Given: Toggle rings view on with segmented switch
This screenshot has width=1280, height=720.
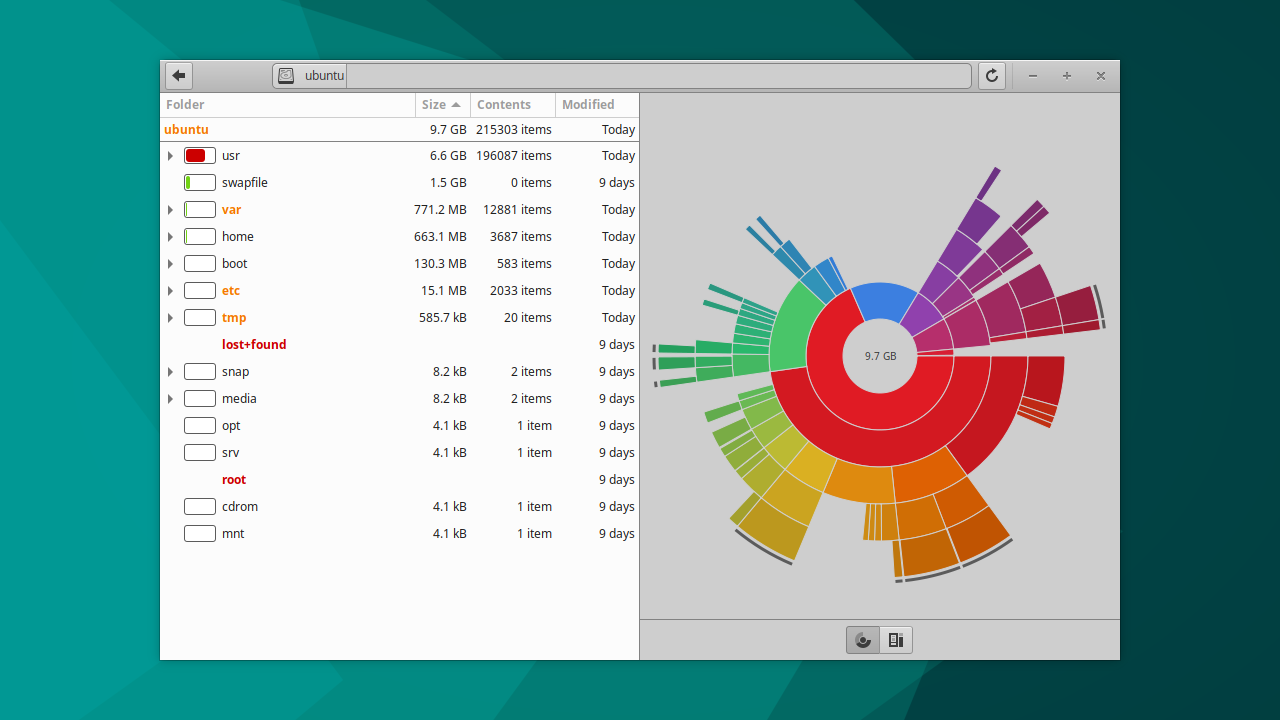Looking at the screenshot, I should 862,640.
